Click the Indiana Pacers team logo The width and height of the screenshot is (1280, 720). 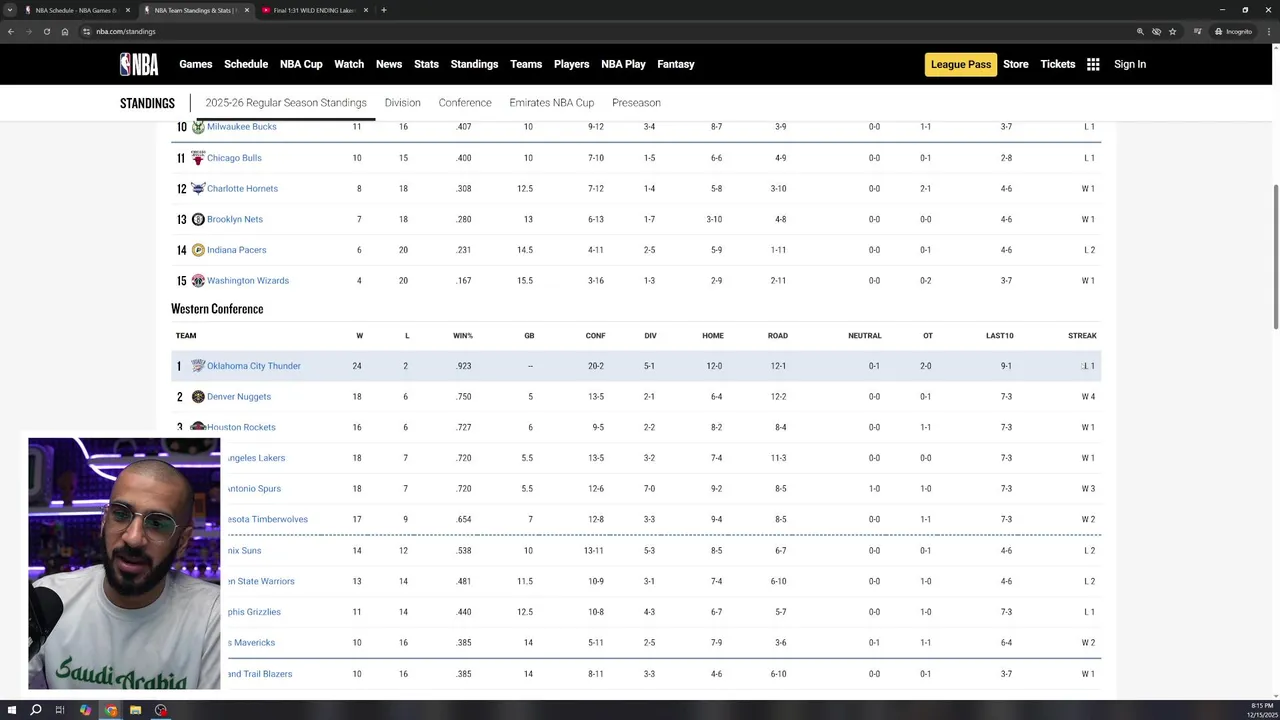(x=198, y=250)
